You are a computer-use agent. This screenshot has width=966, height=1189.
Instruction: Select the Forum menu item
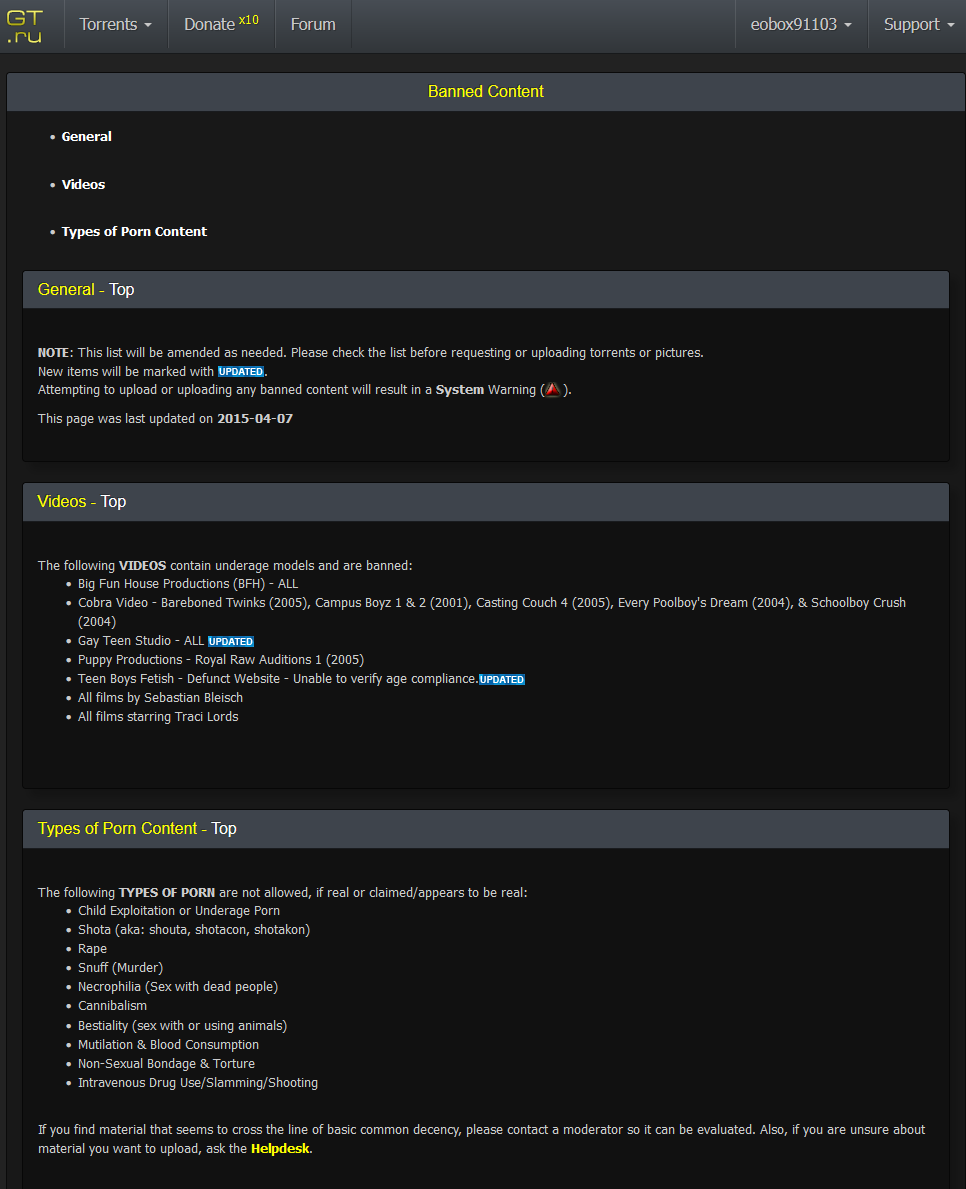pyautogui.click(x=312, y=24)
